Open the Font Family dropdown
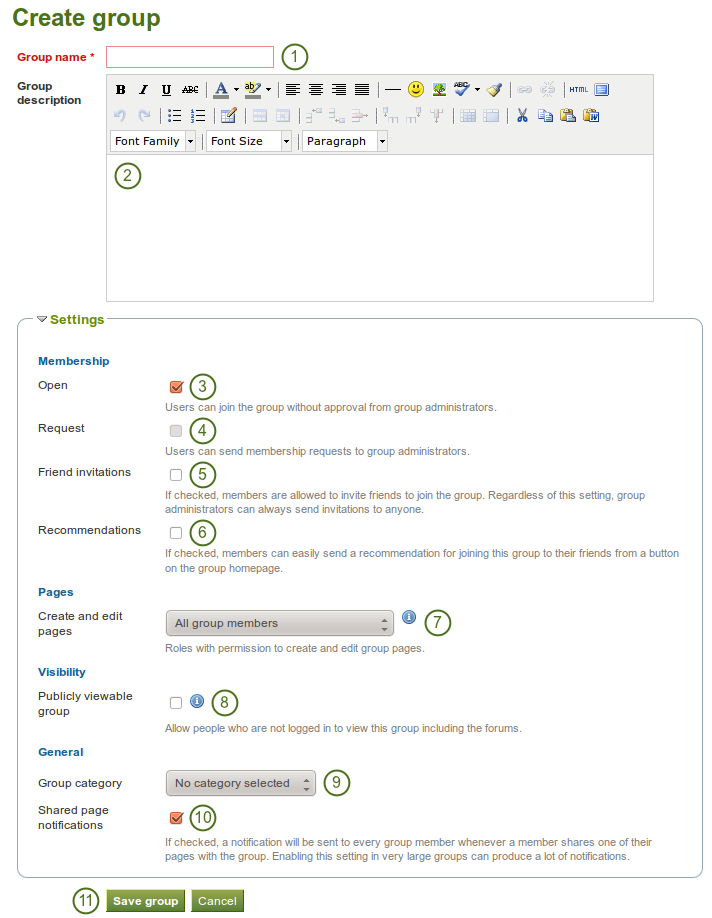Viewport: 712px width, 918px height. point(153,142)
